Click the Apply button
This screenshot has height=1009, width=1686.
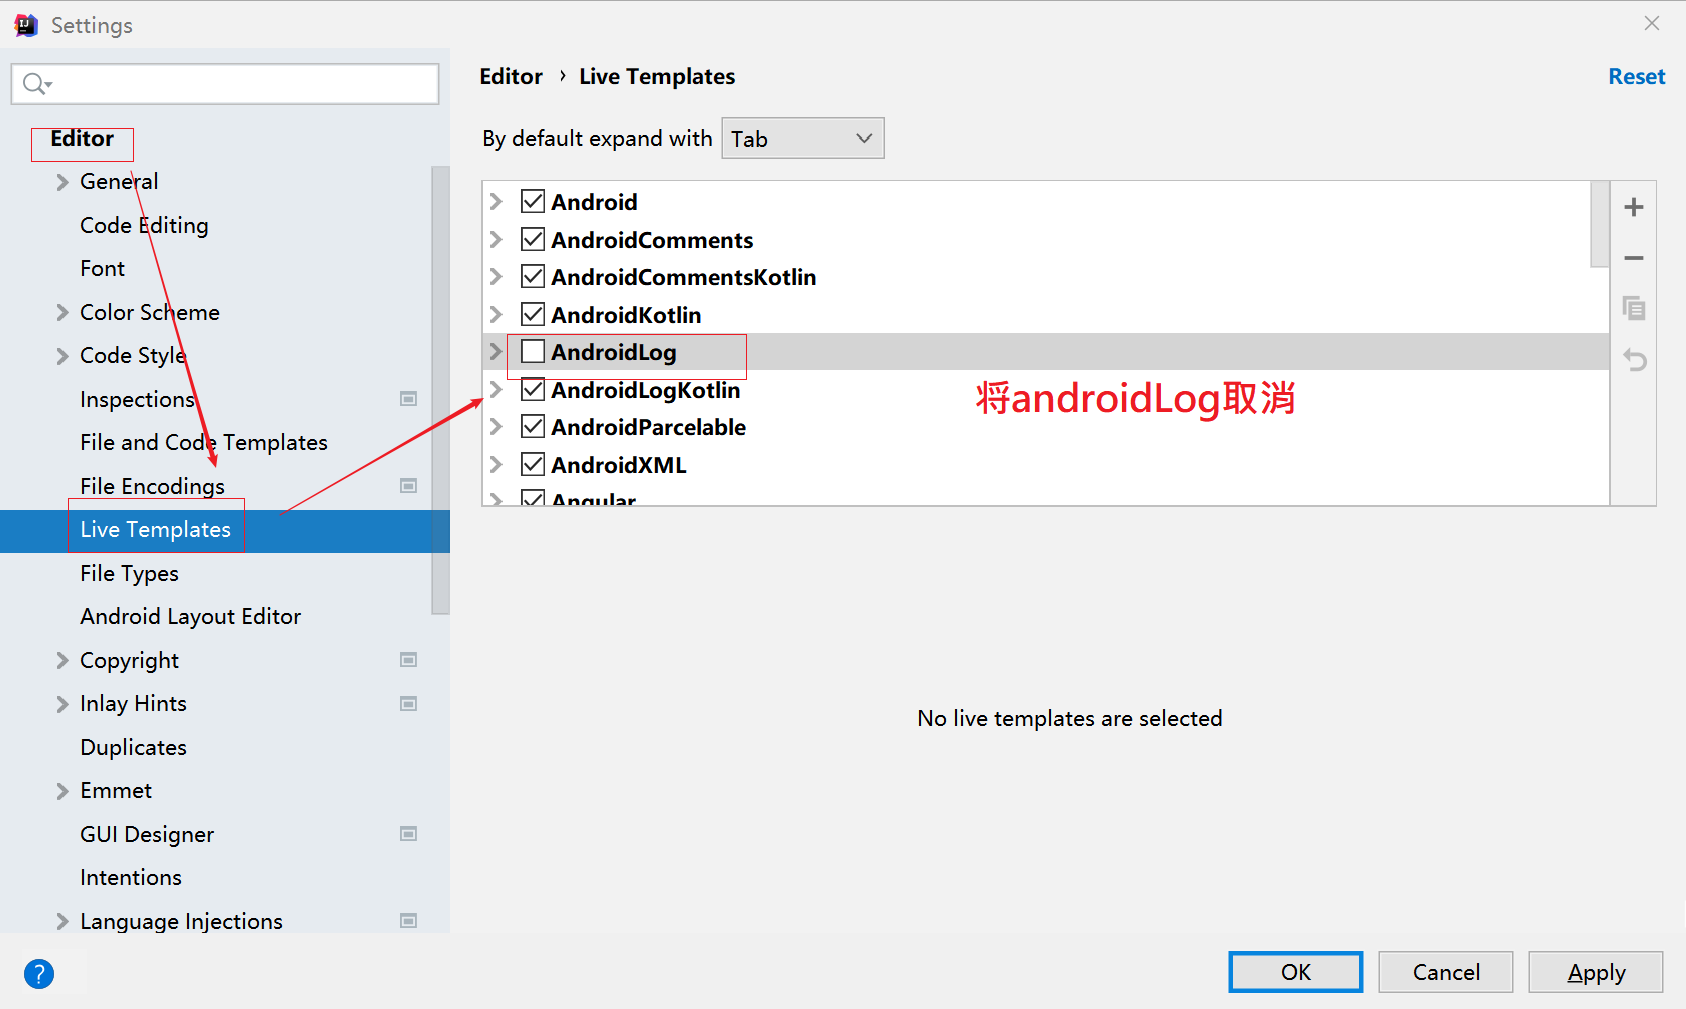[1596, 972]
